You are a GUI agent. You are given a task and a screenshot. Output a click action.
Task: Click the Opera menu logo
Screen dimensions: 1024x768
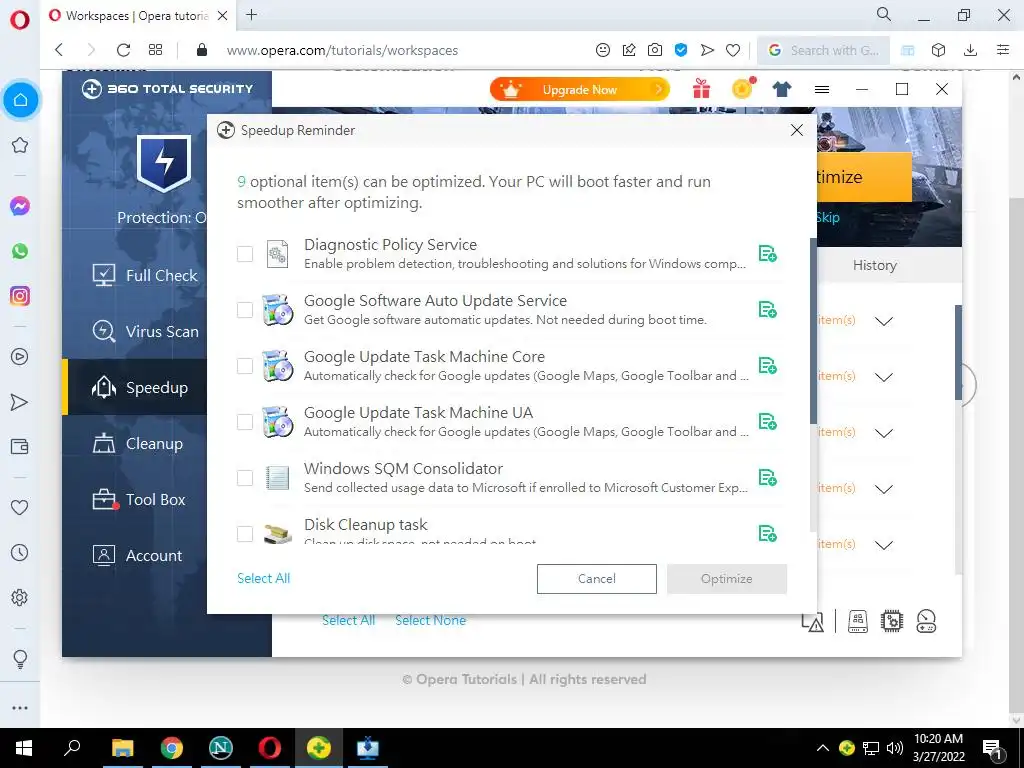20,20
